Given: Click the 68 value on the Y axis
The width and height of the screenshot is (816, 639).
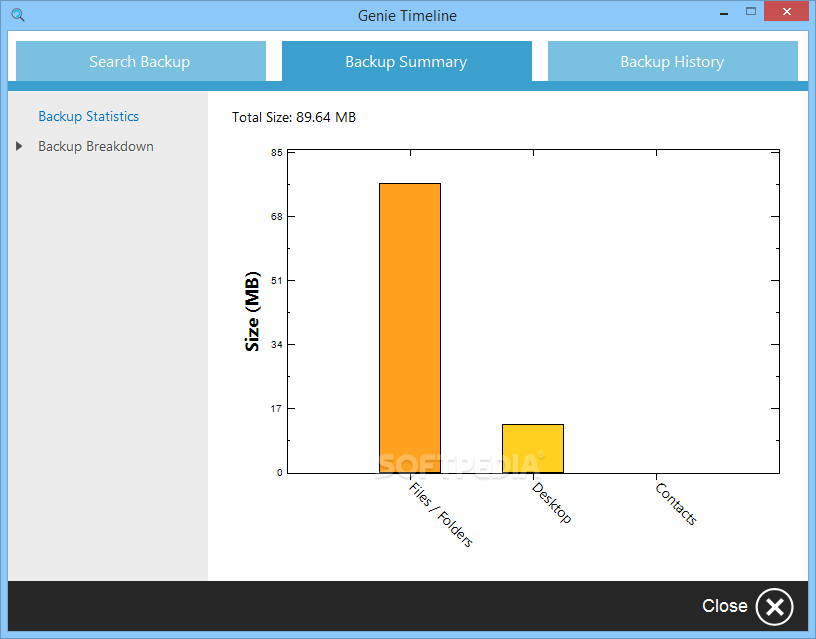Looking at the screenshot, I should 277,216.
